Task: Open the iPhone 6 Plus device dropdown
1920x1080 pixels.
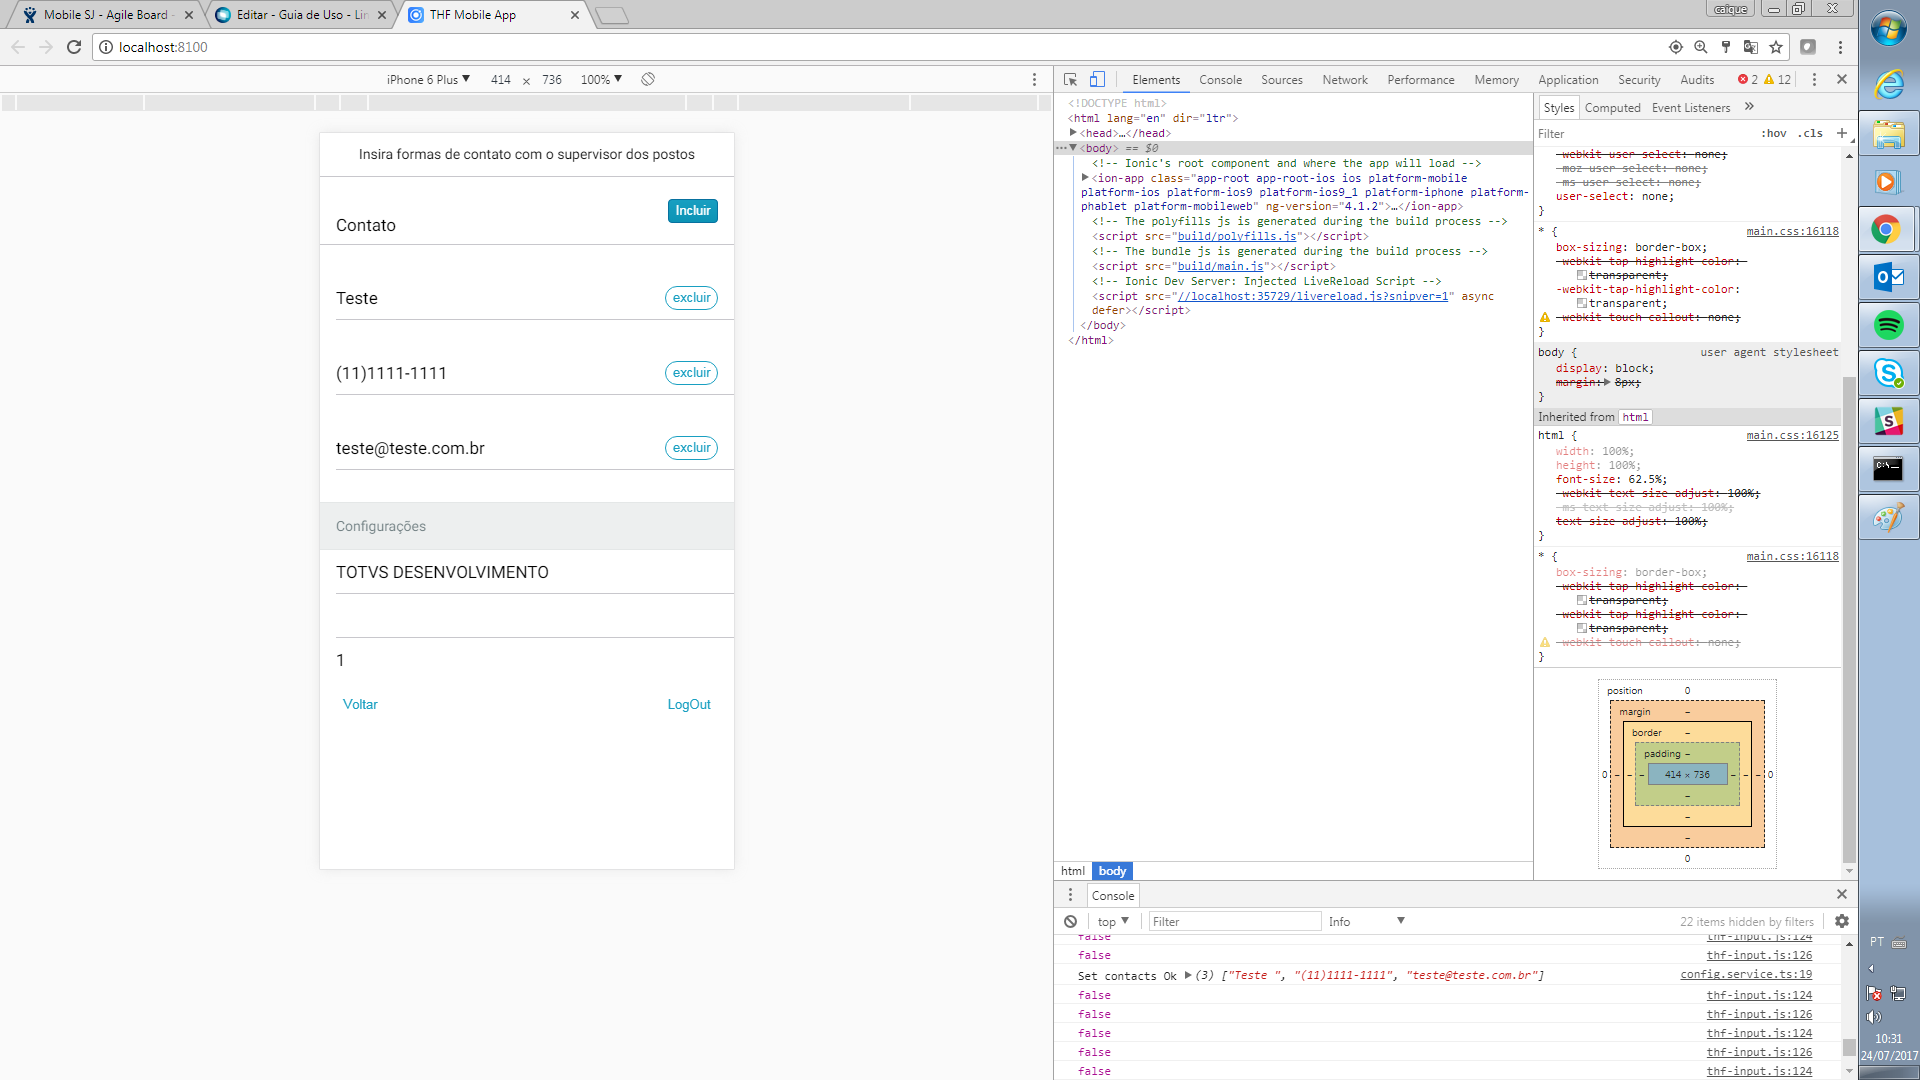Action: pyautogui.click(x=428, y=79)
